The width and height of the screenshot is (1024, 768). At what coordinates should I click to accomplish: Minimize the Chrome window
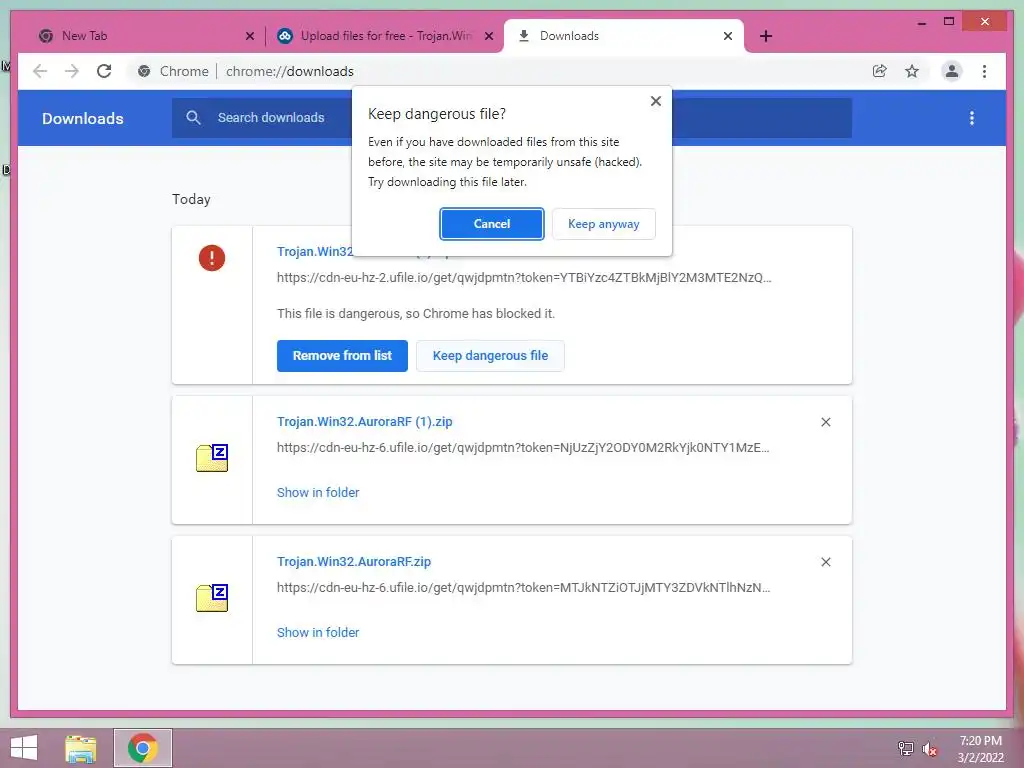(921, 22)
